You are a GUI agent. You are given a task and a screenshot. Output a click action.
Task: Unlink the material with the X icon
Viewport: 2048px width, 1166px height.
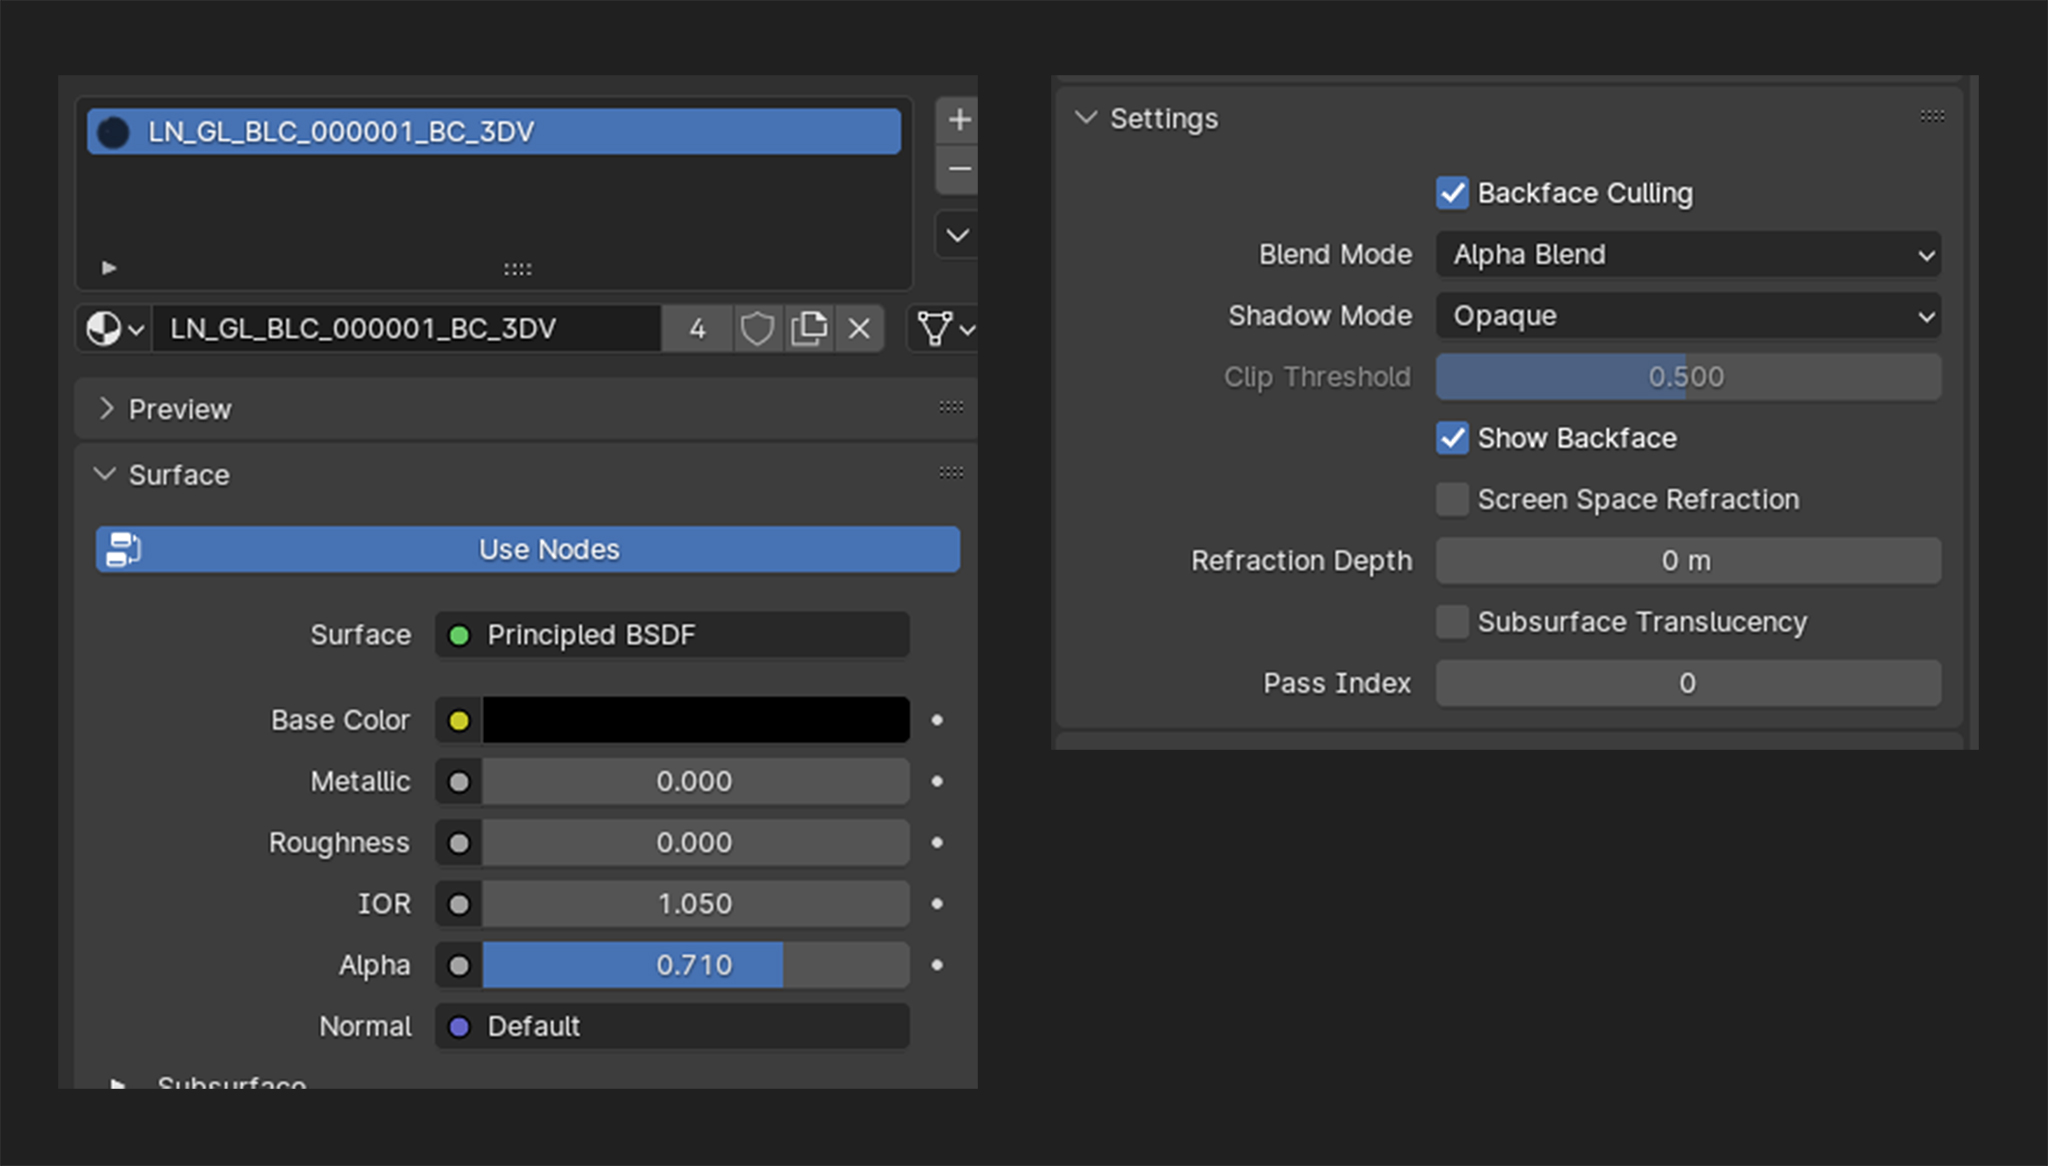coord(860,328)
